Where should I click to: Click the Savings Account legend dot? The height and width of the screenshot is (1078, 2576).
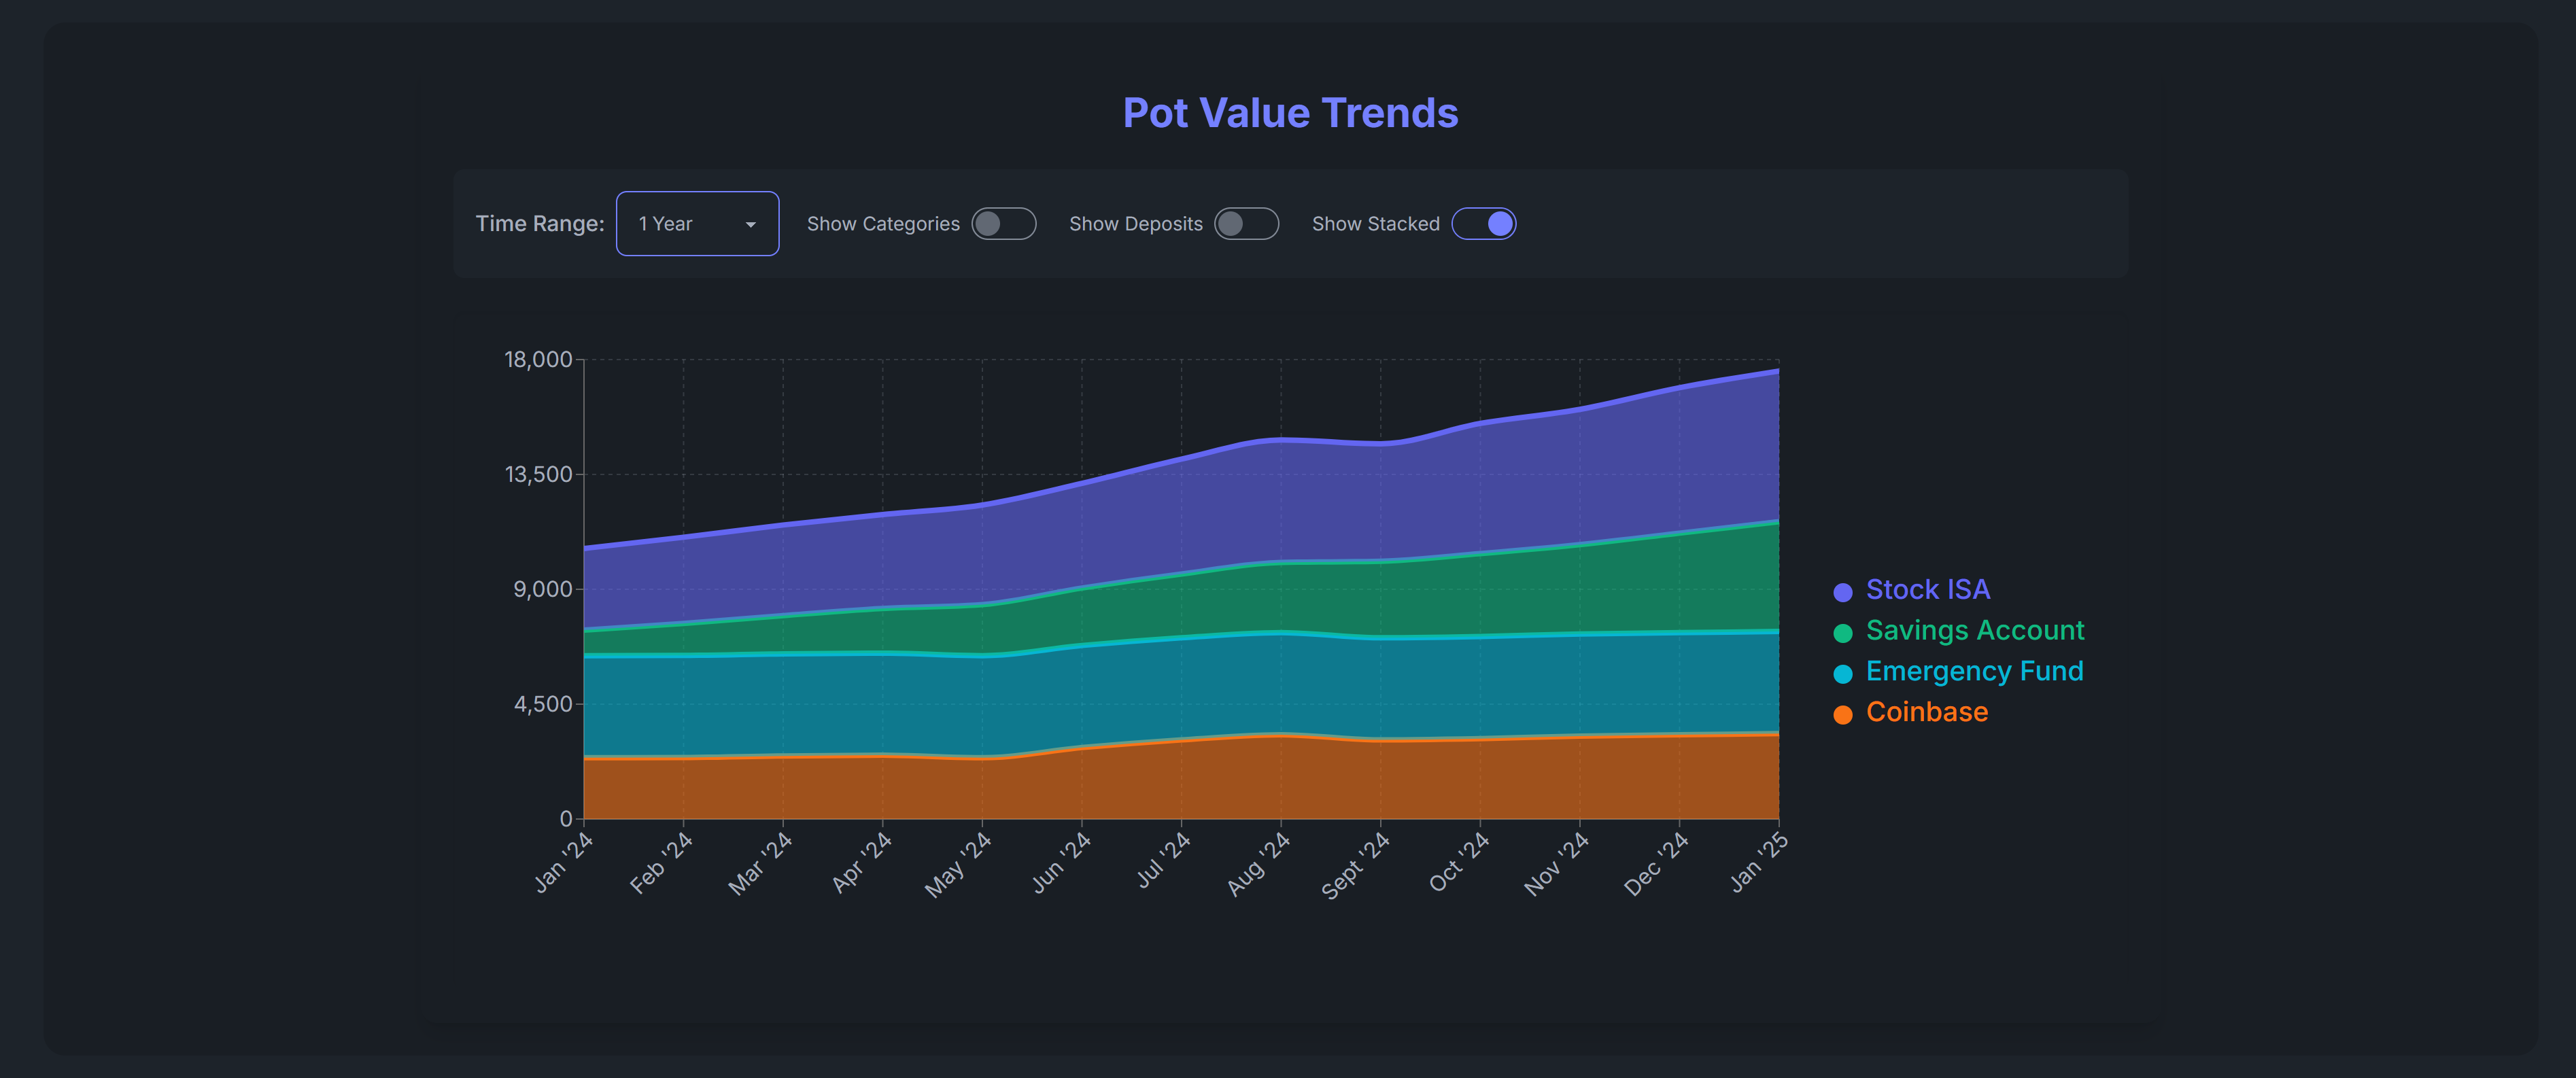[x=1842, y=633]
